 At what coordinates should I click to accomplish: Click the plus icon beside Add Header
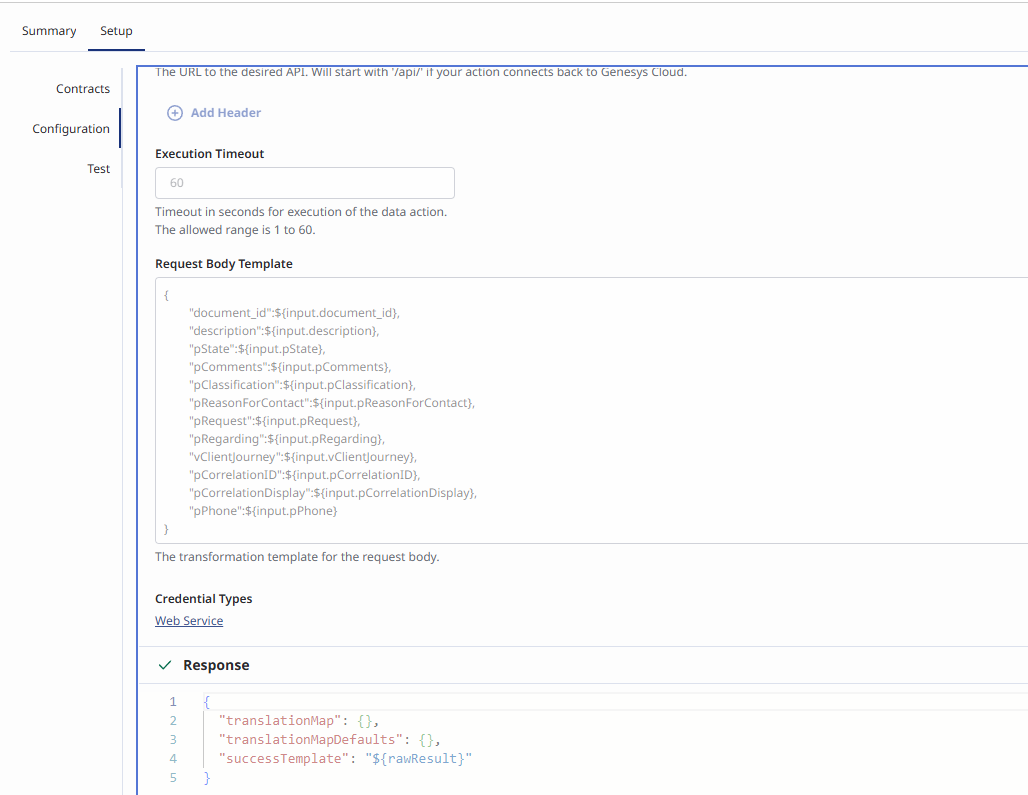(x=175, y=113)
